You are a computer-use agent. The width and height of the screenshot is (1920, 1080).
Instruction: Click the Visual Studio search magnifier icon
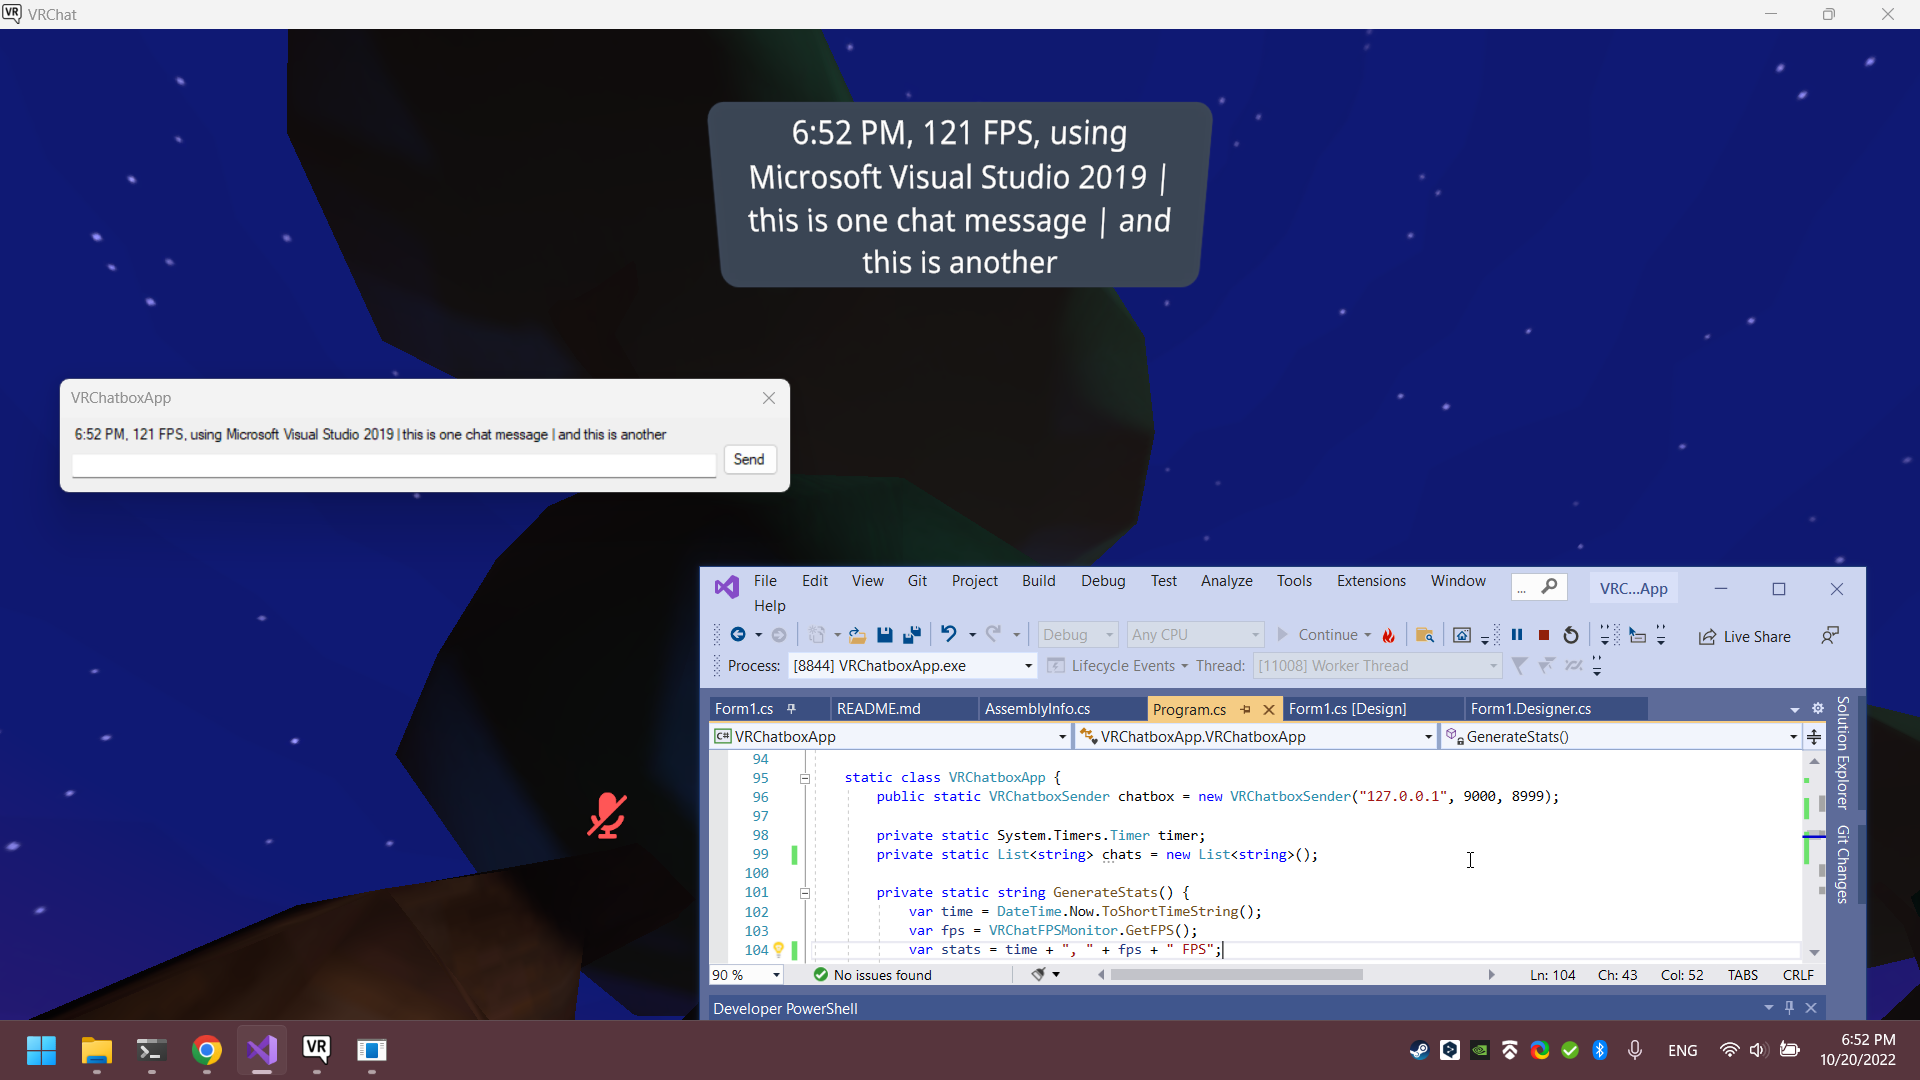click(x=1549, y=587)
